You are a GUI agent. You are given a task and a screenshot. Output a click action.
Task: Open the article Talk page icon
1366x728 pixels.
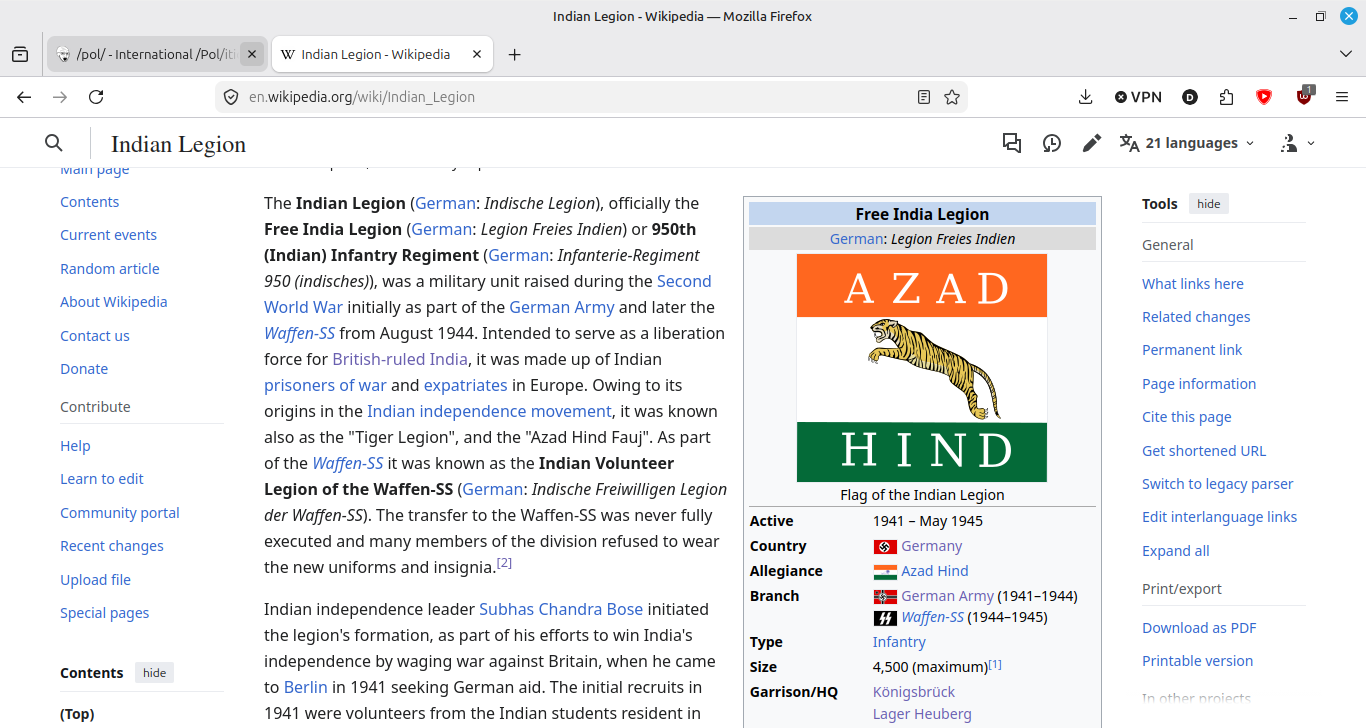pos(1012,143)
